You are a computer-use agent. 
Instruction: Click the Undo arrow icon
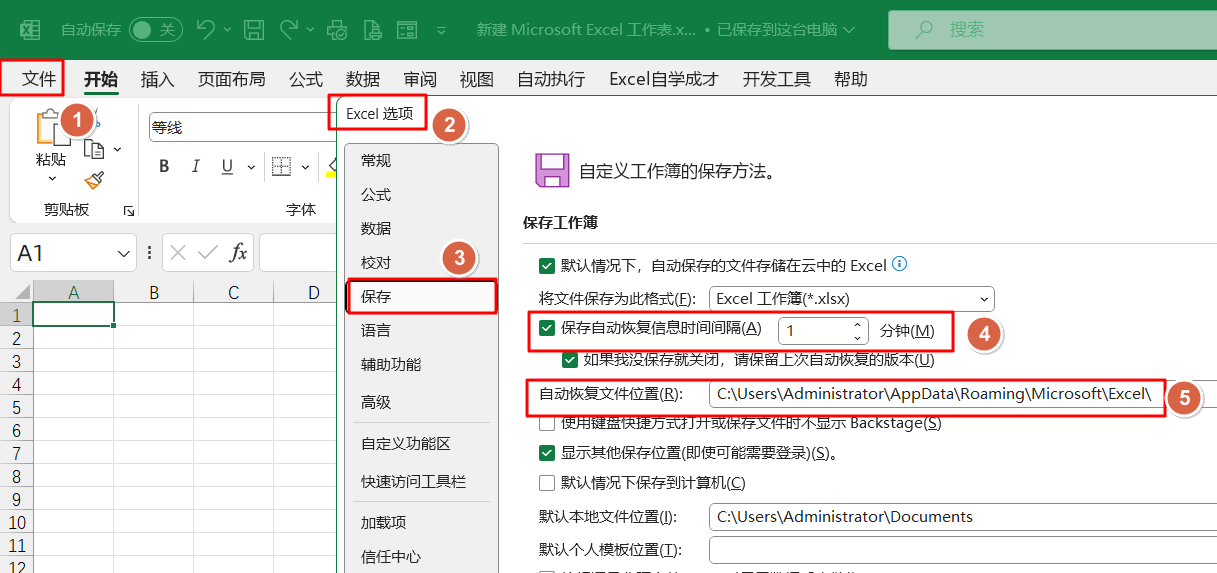point(206,30)
